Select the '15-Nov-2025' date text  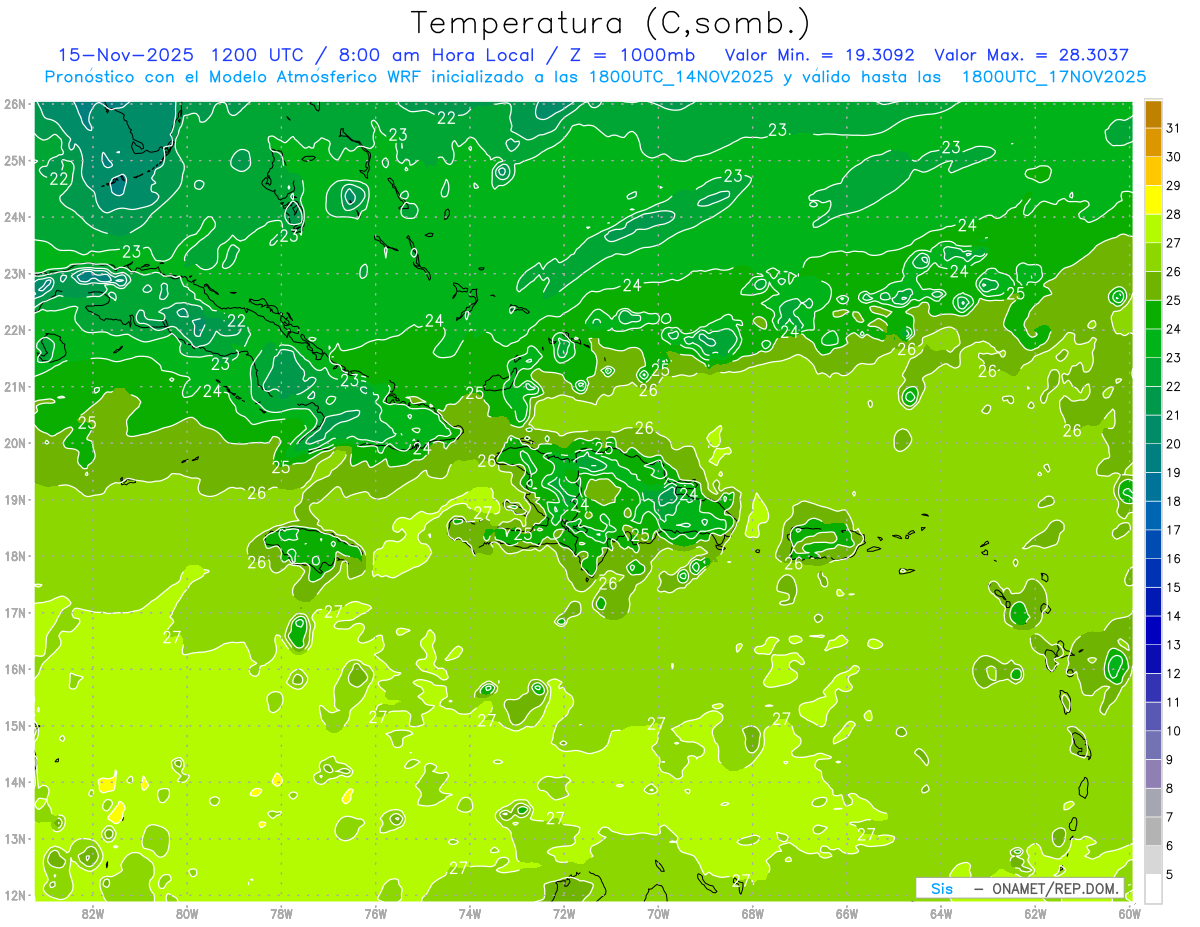(x=125, y=55)
